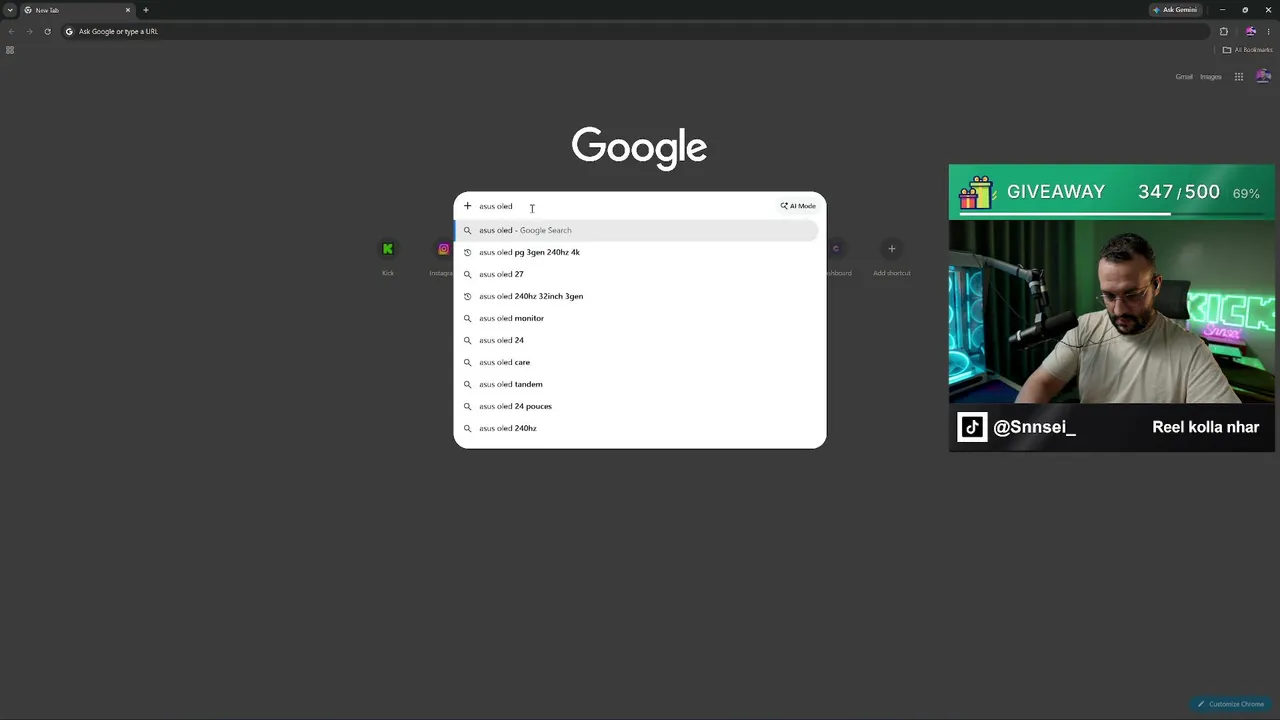Click the giveaway gift icon on overlay

[976, 192]
